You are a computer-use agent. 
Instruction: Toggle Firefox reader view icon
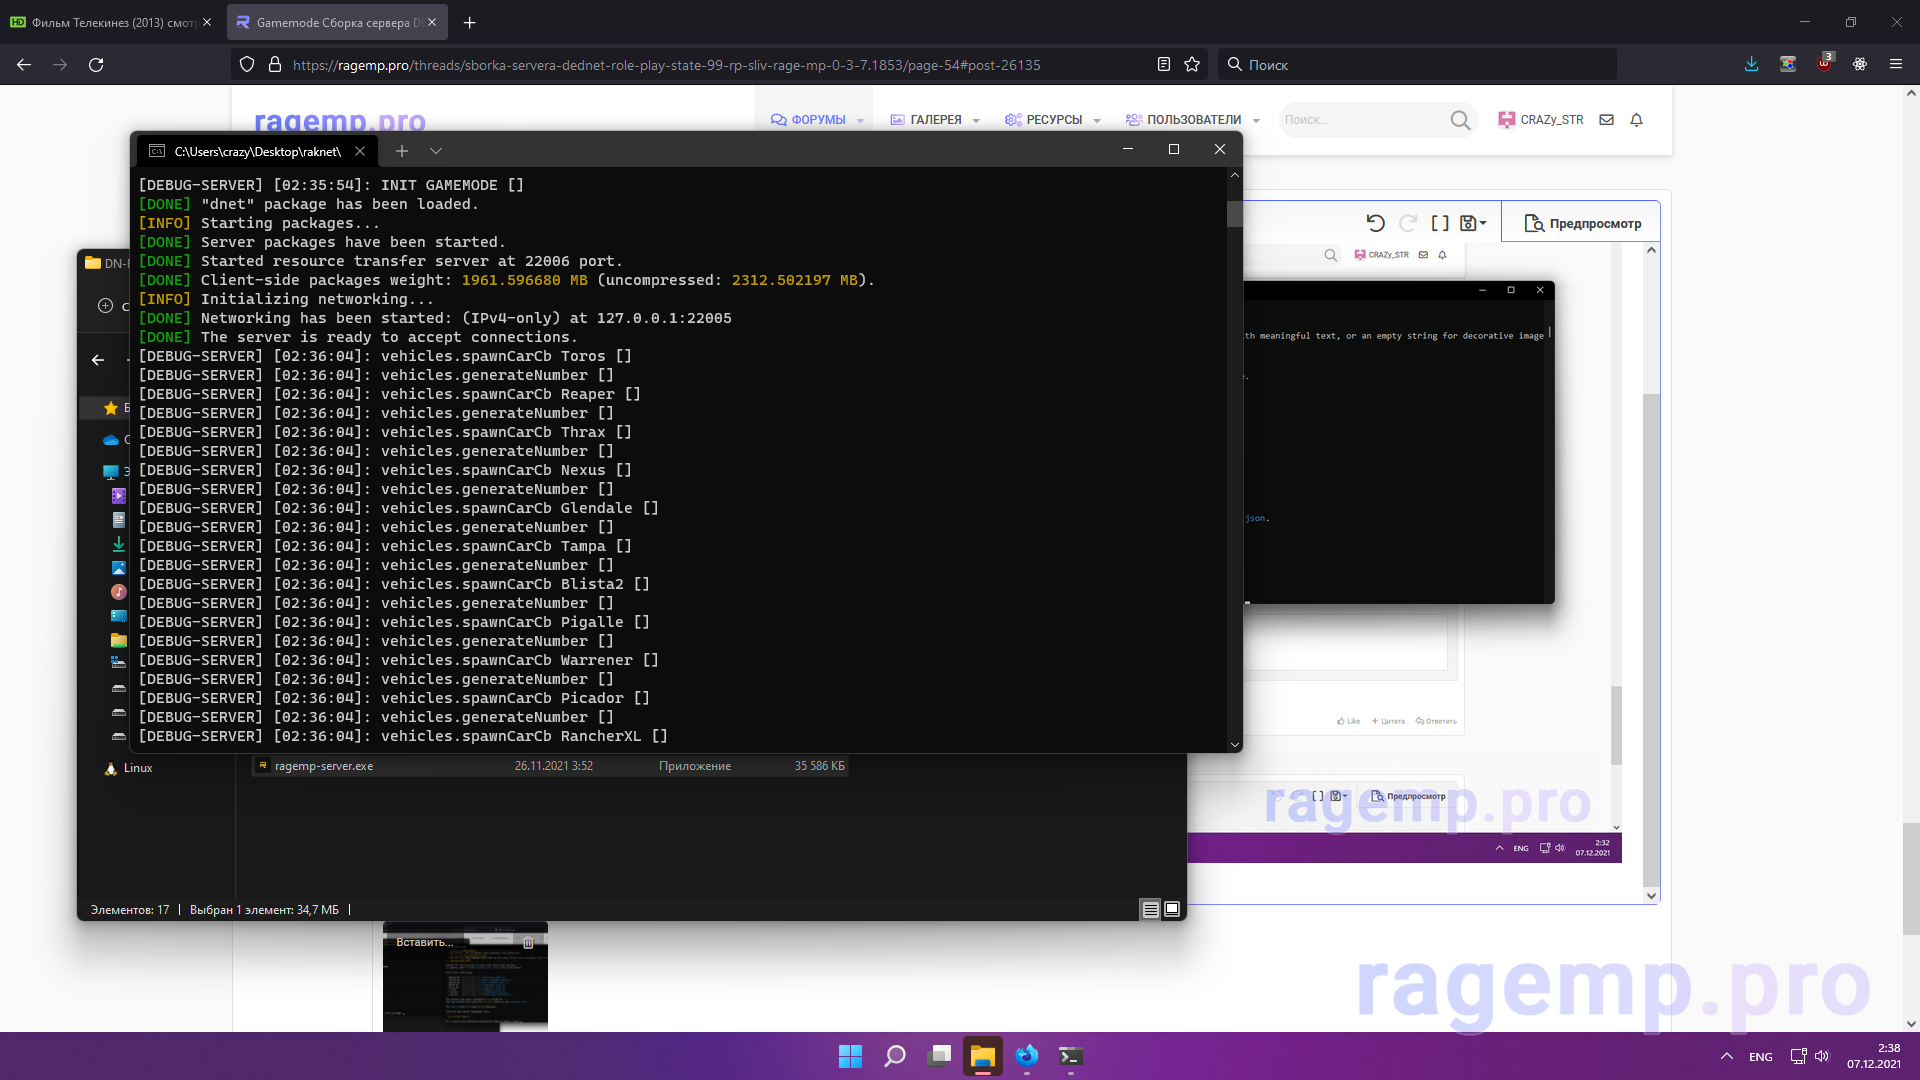click(1164, 65)
